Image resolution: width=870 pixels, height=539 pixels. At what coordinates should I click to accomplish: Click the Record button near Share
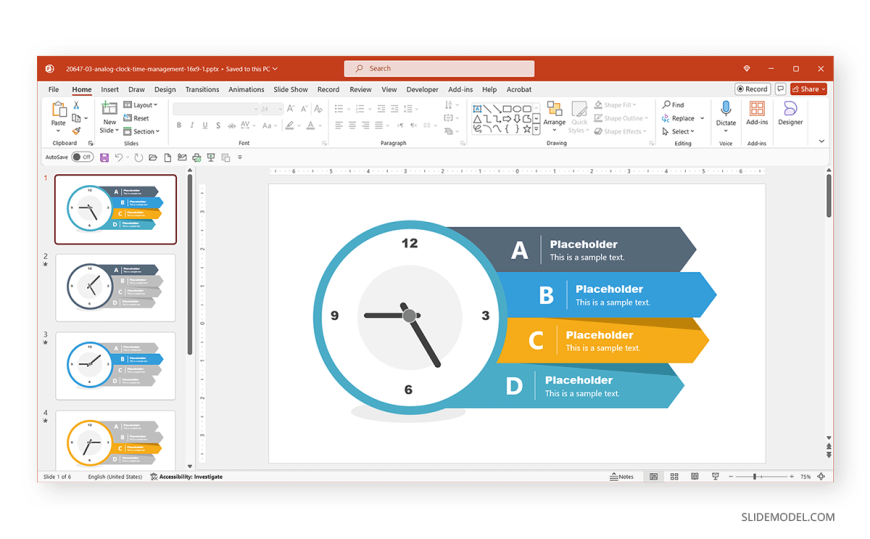tap(752, 89)
